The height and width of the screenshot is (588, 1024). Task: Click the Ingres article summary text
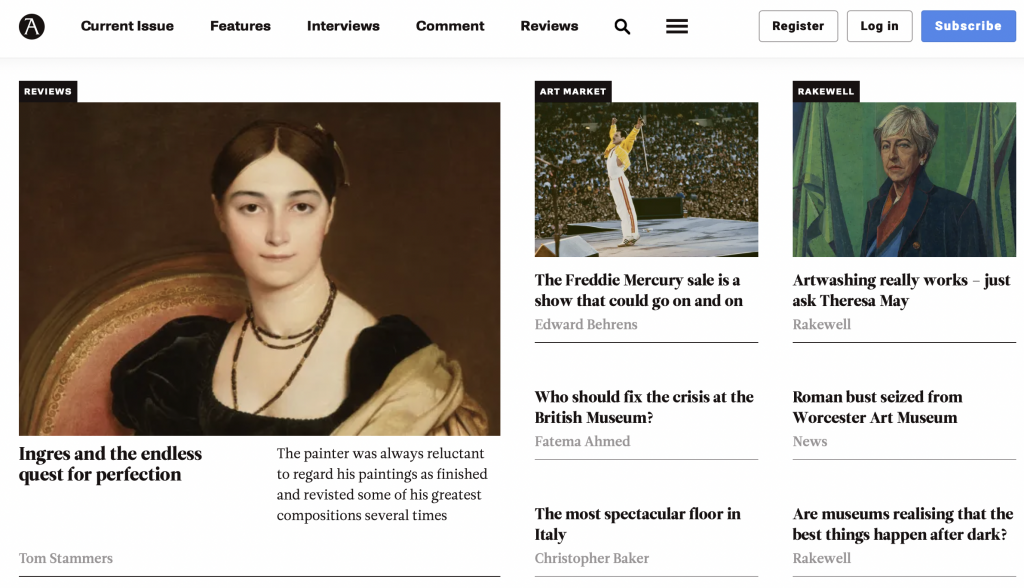[382, 484]
